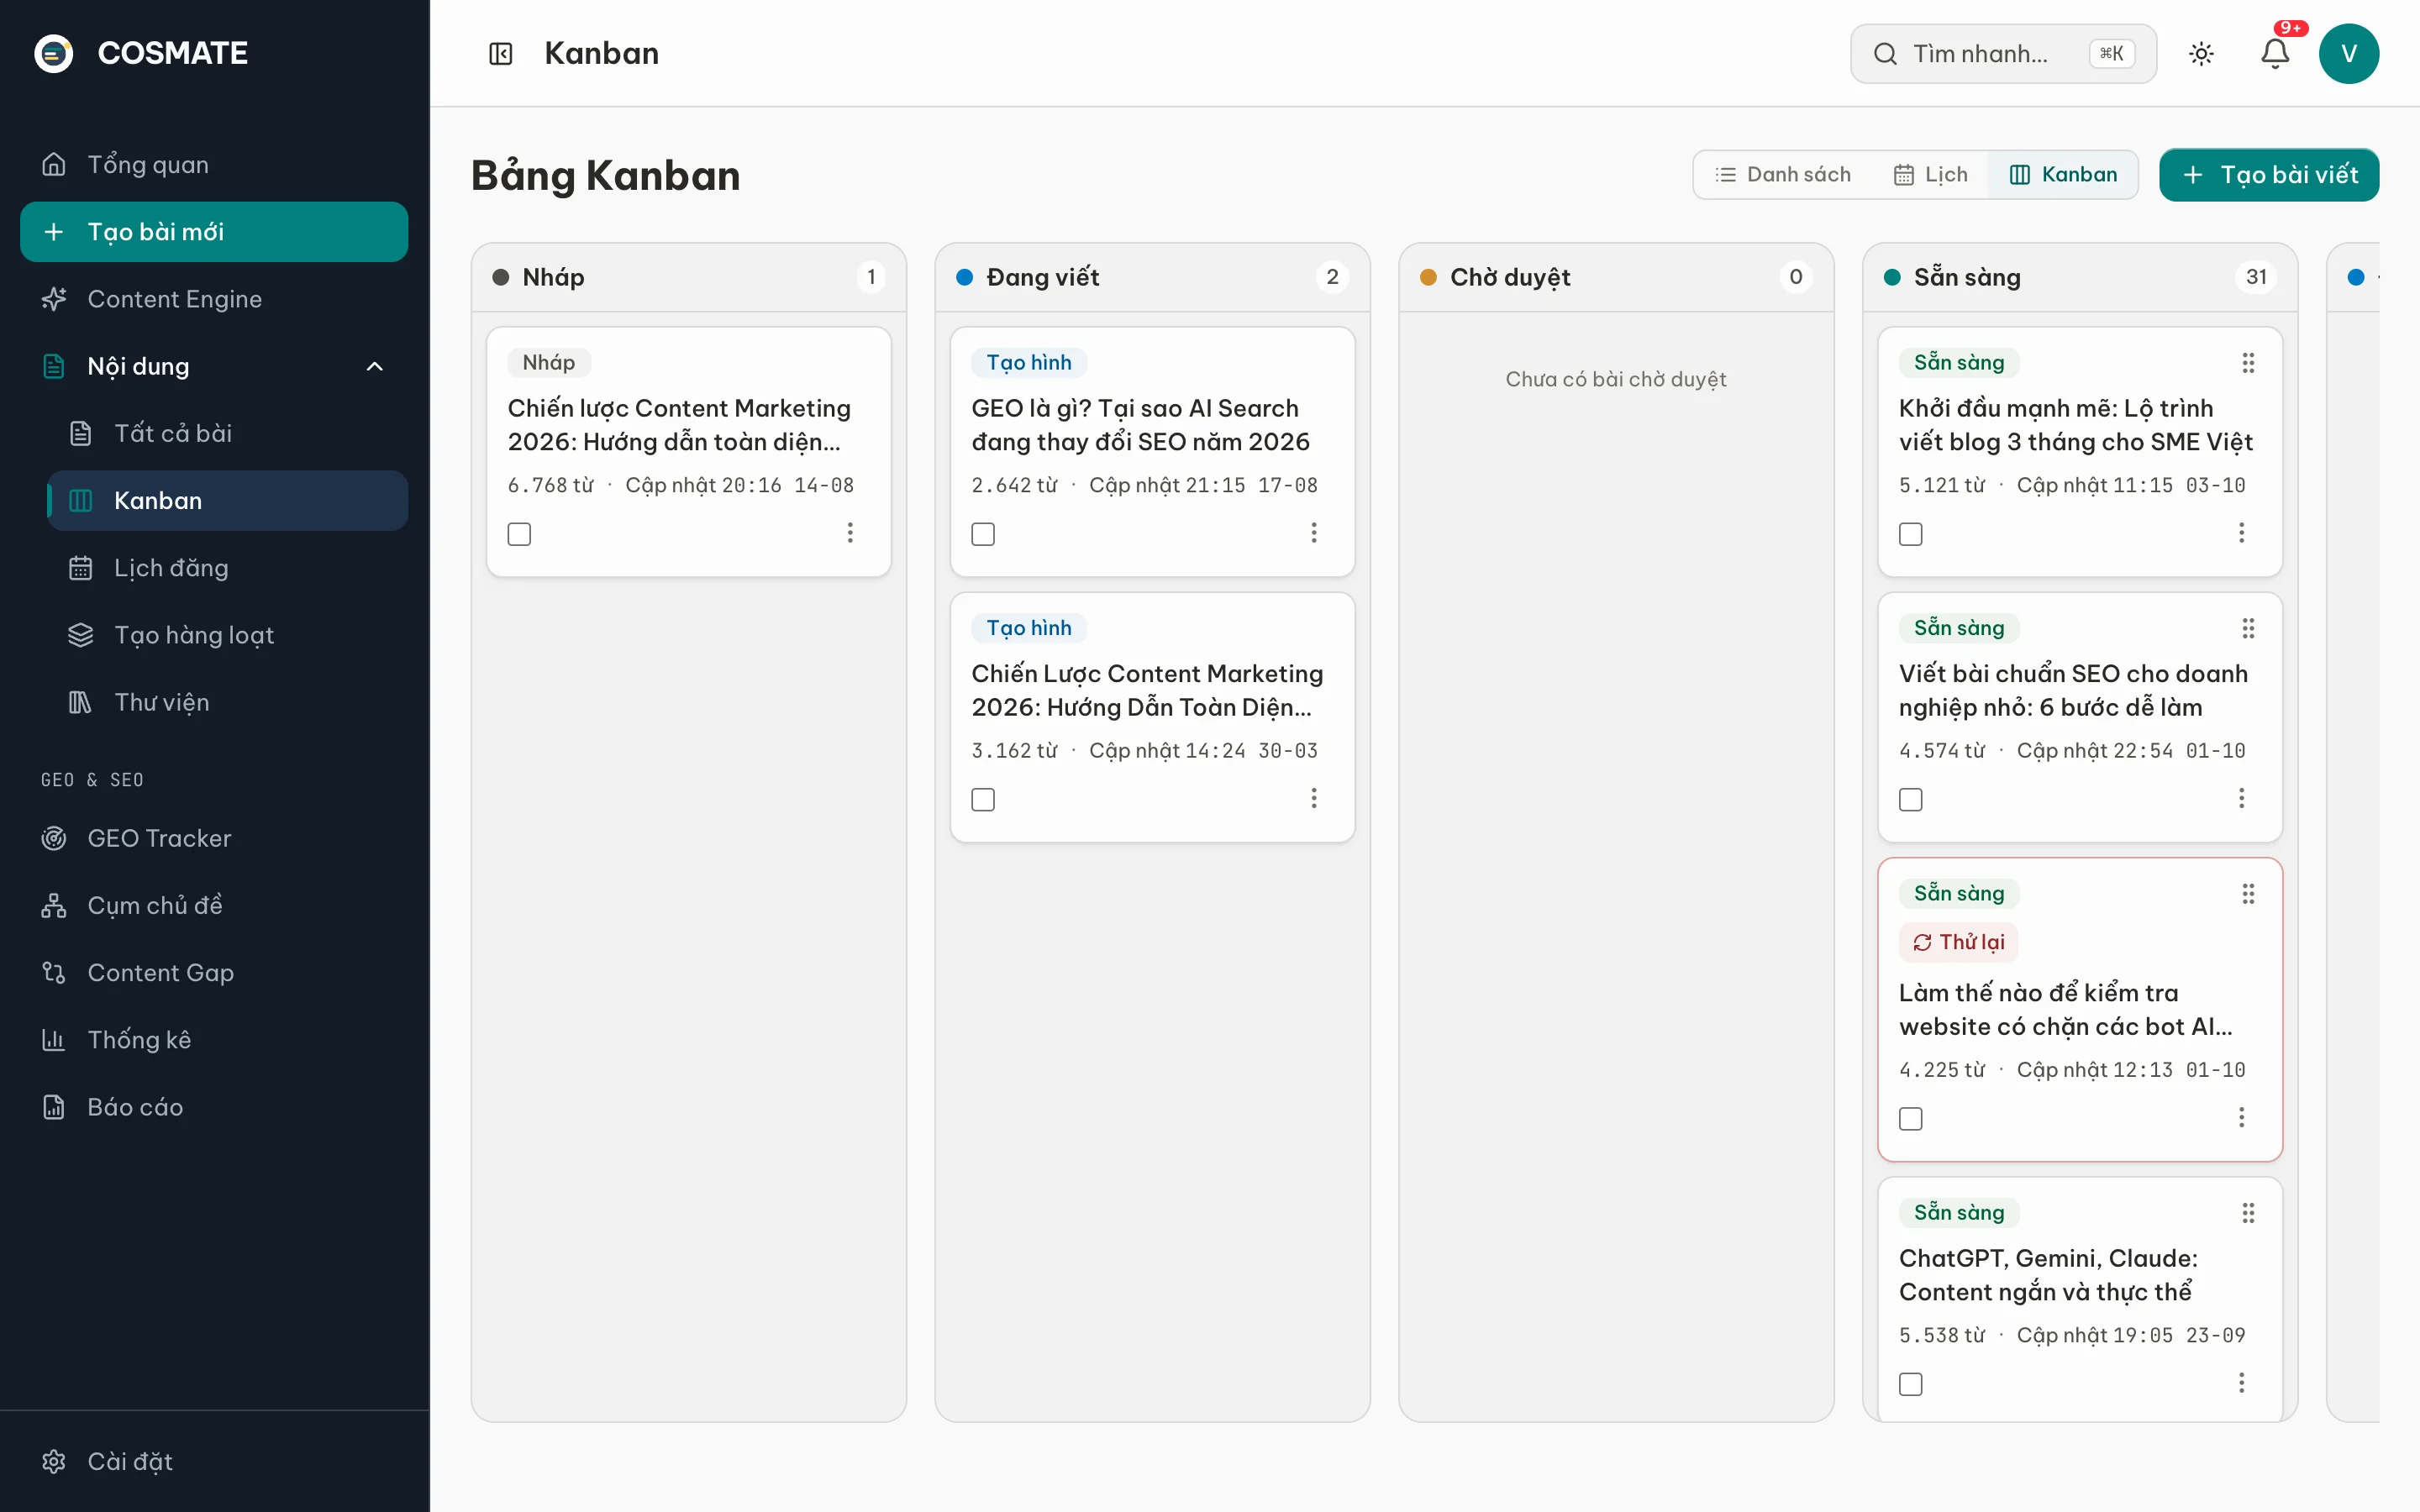2420x1512 pixels.
Task: Open options menu for GEO là gì card
Action: click(x=1314, y=533)
